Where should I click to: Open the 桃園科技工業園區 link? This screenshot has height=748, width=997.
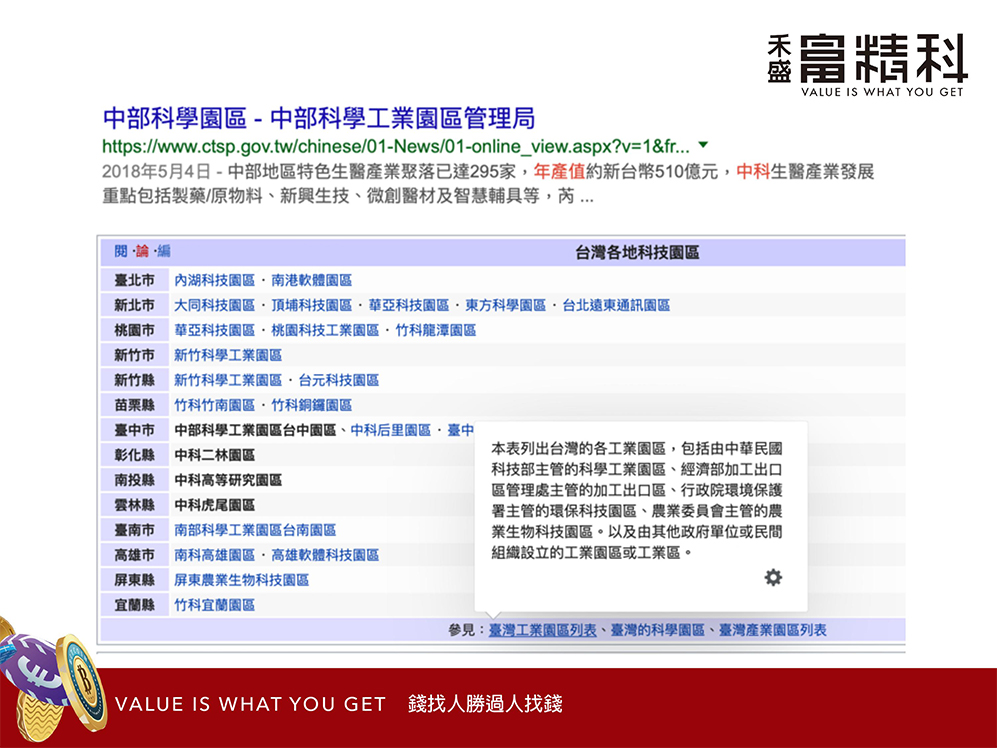pyautogui.click(x=325, y=330)
